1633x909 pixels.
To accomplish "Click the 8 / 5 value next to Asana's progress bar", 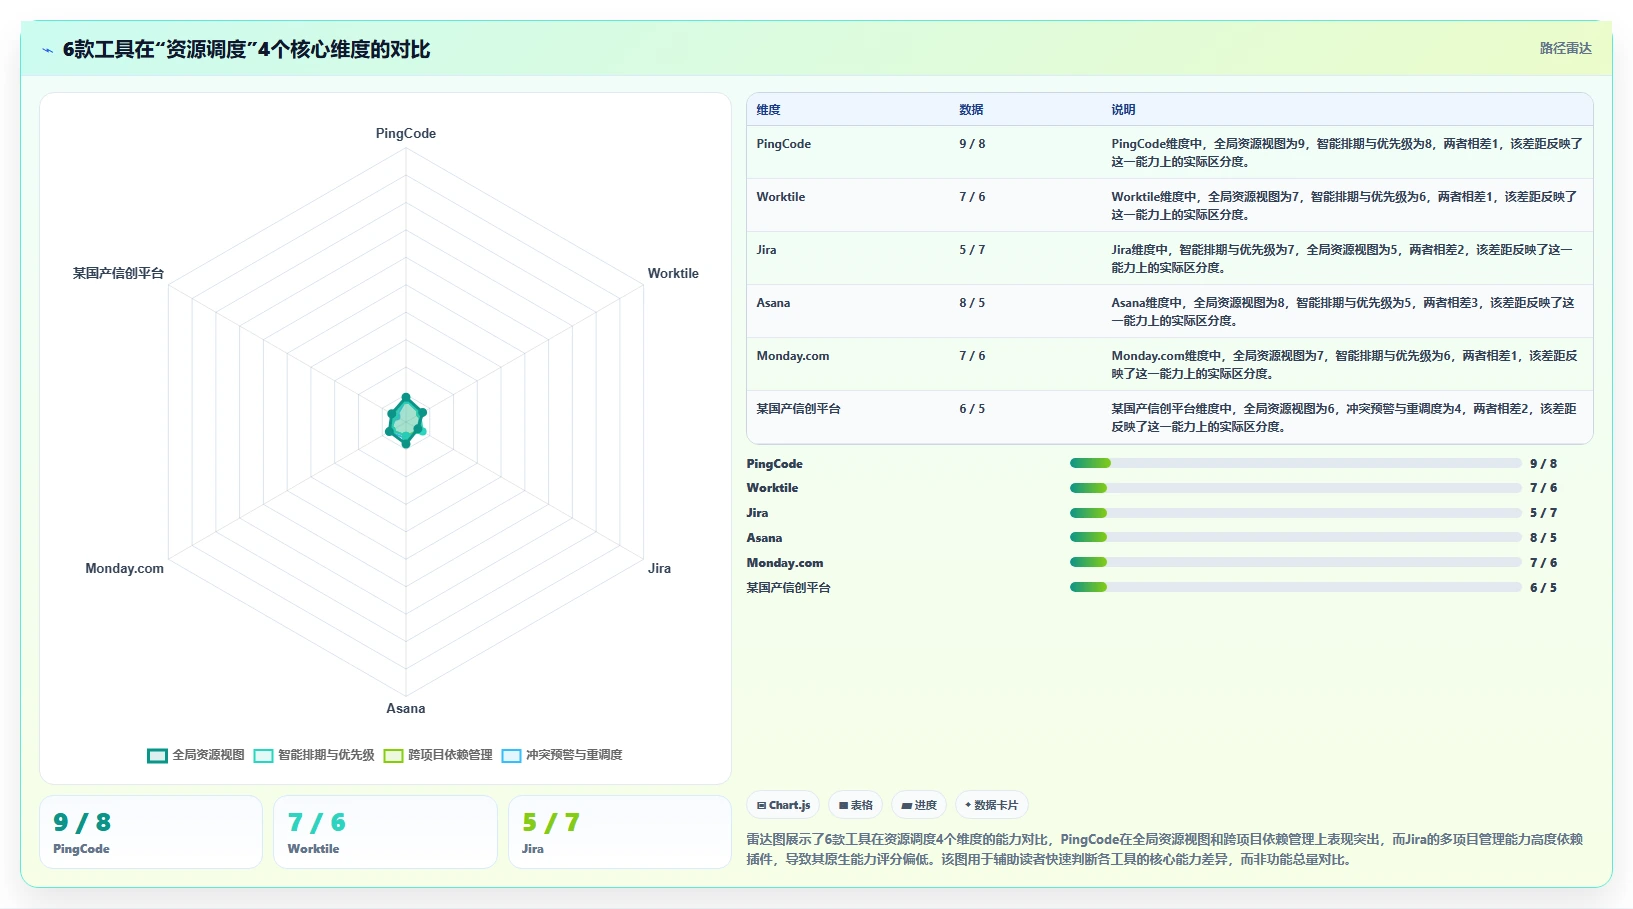I will [1543, 538].
